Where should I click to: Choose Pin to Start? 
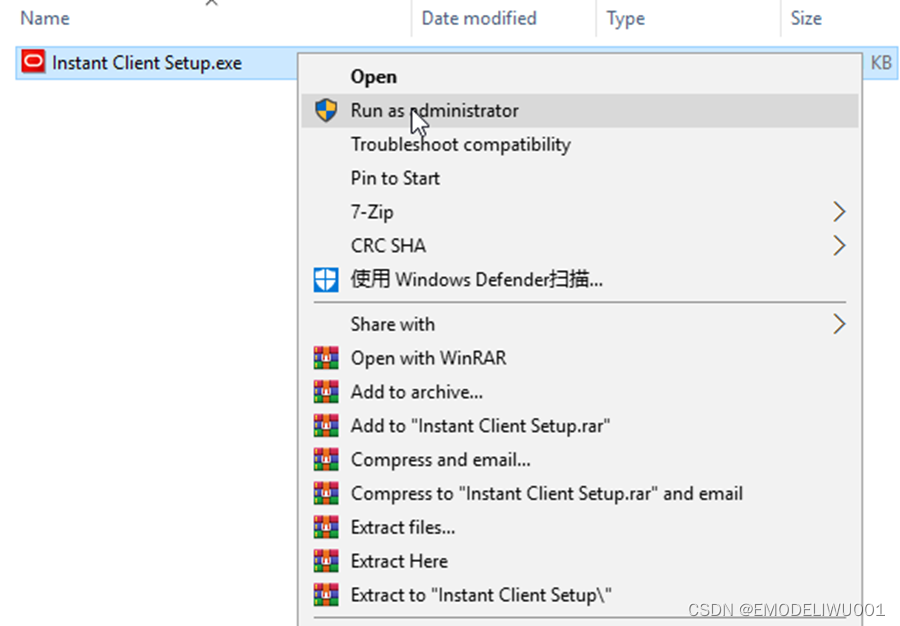[x=395, y=178]
